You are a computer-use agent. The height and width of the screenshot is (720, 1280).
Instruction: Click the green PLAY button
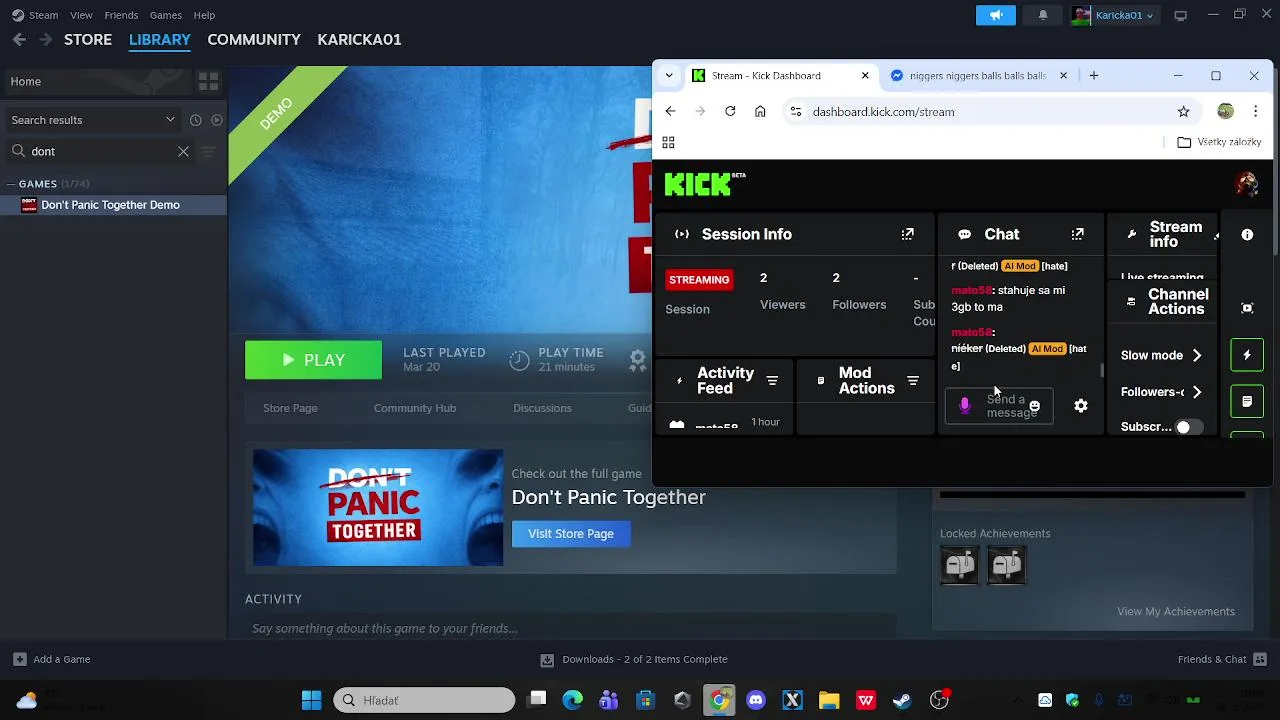pyautogui.click(x=313, y=360)
